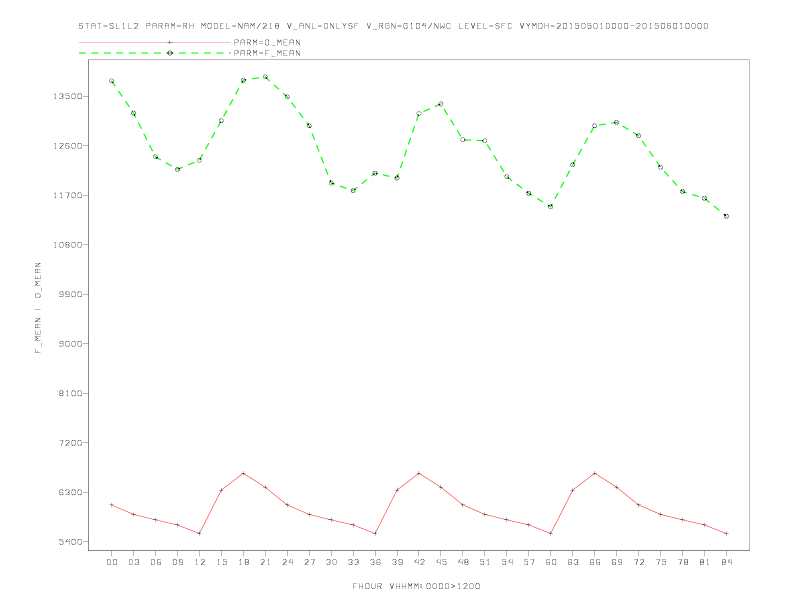Select the circle marker on the green legend line
This screenshot has width=792, height=612.
[170, 53]
